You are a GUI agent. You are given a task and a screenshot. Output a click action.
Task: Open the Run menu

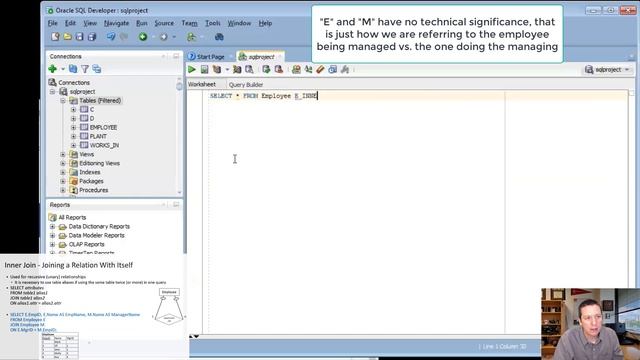[x=142, y=23]
